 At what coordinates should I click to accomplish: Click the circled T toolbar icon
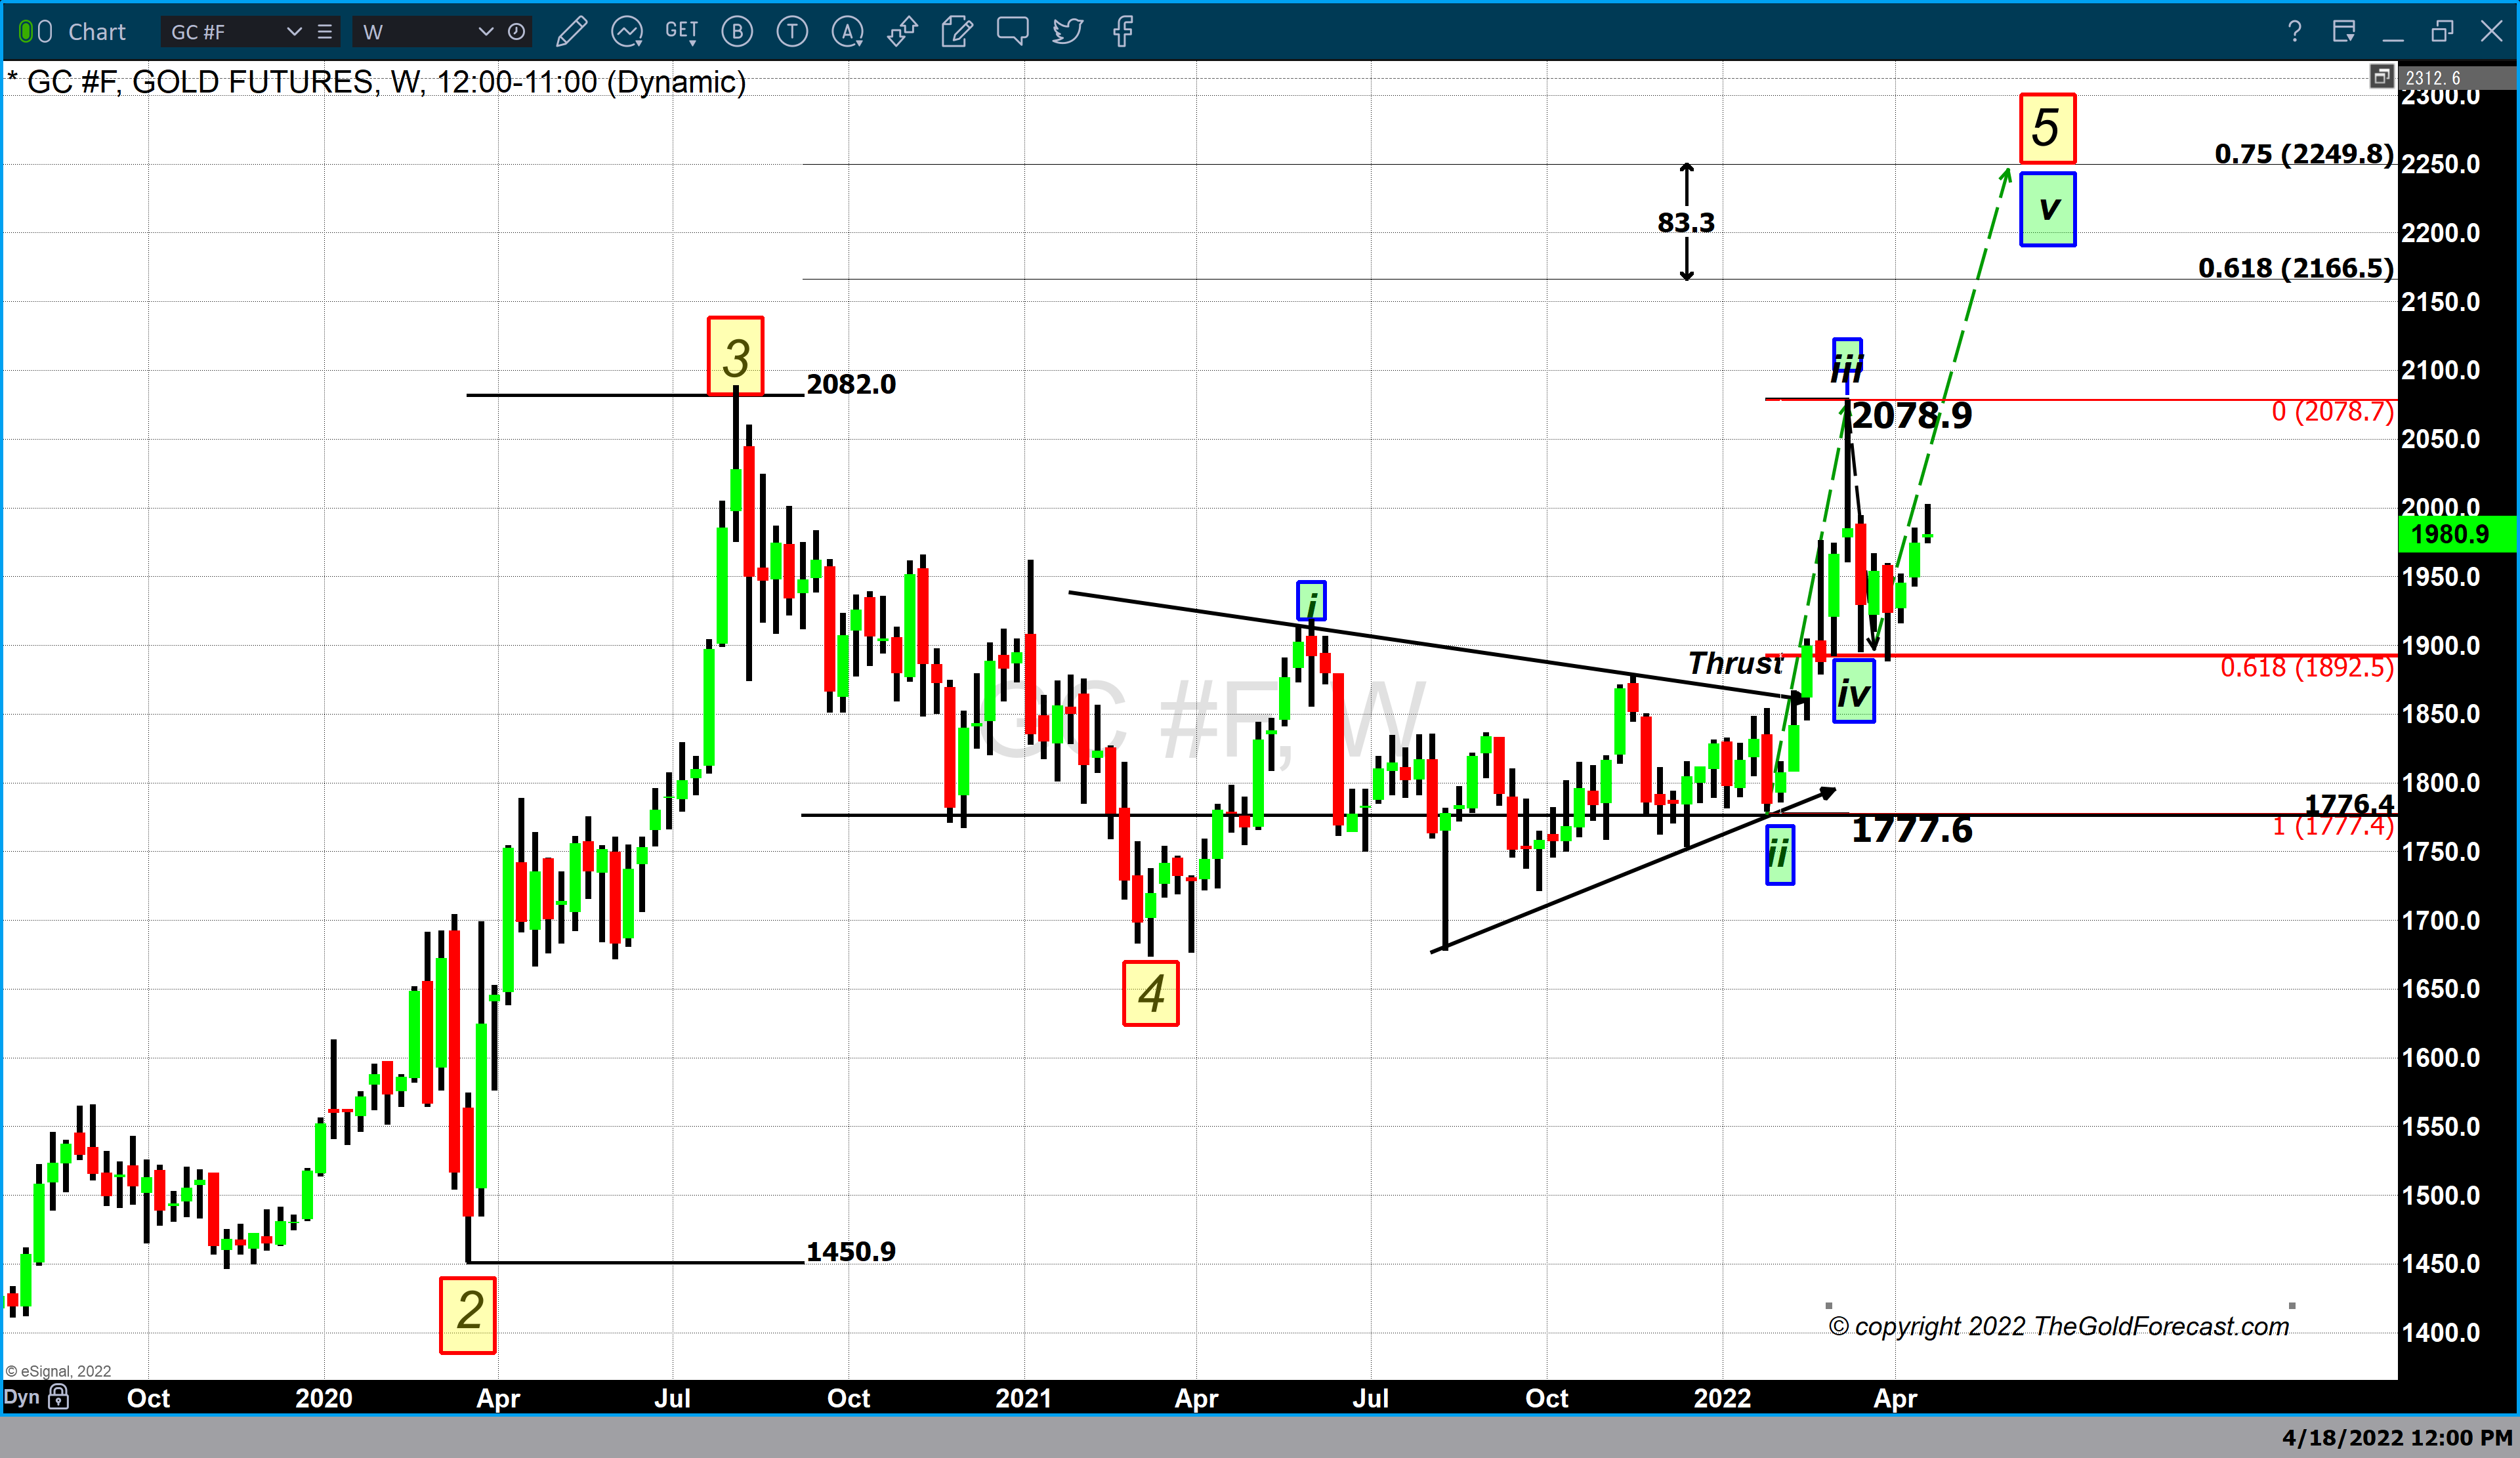[792, 32]
